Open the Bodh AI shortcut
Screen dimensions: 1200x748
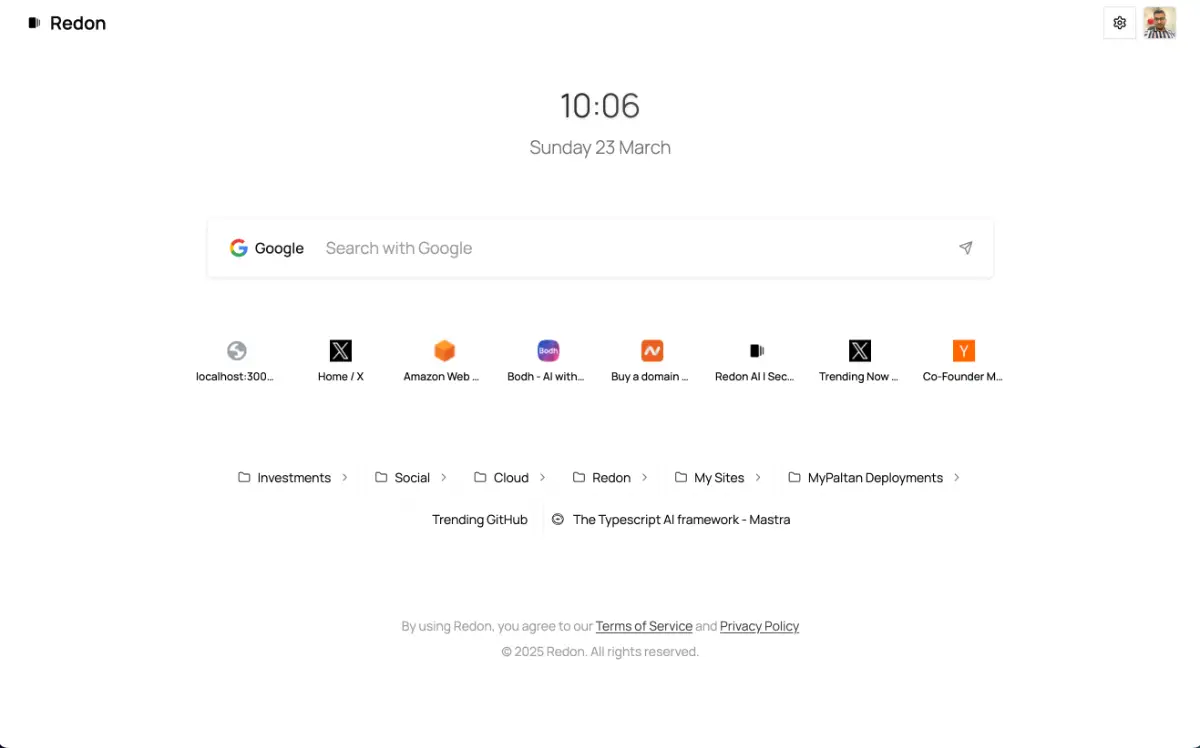(x=548, y=361)
